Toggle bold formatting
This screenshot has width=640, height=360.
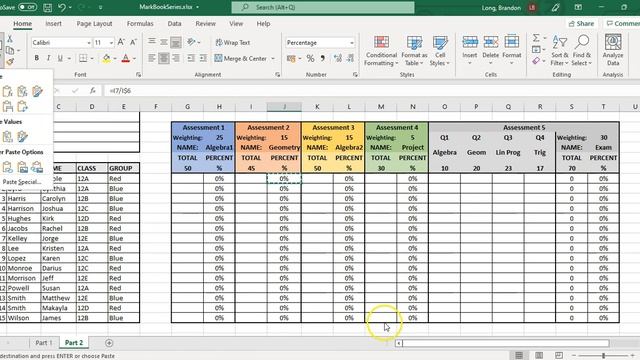click(37, 58)
